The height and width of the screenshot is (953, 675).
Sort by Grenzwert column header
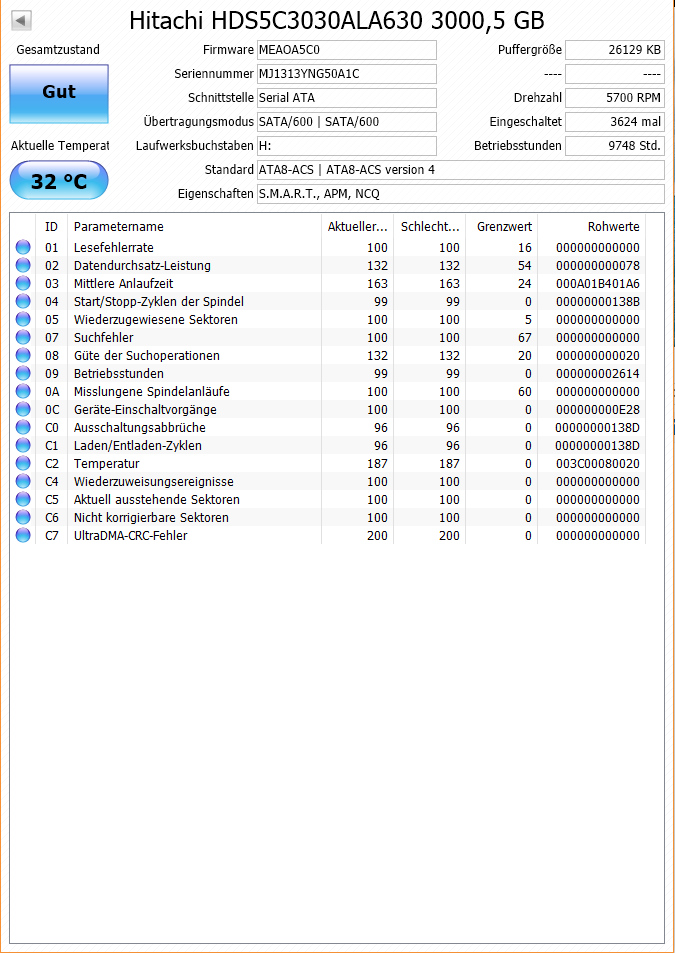(x=502, y=227)
